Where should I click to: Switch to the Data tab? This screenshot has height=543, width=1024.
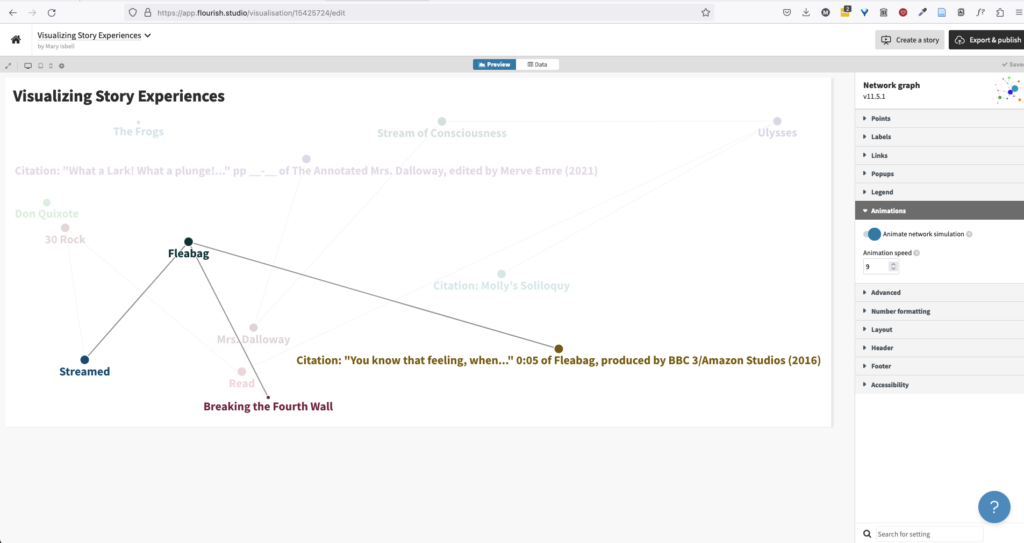click(537, 64)
